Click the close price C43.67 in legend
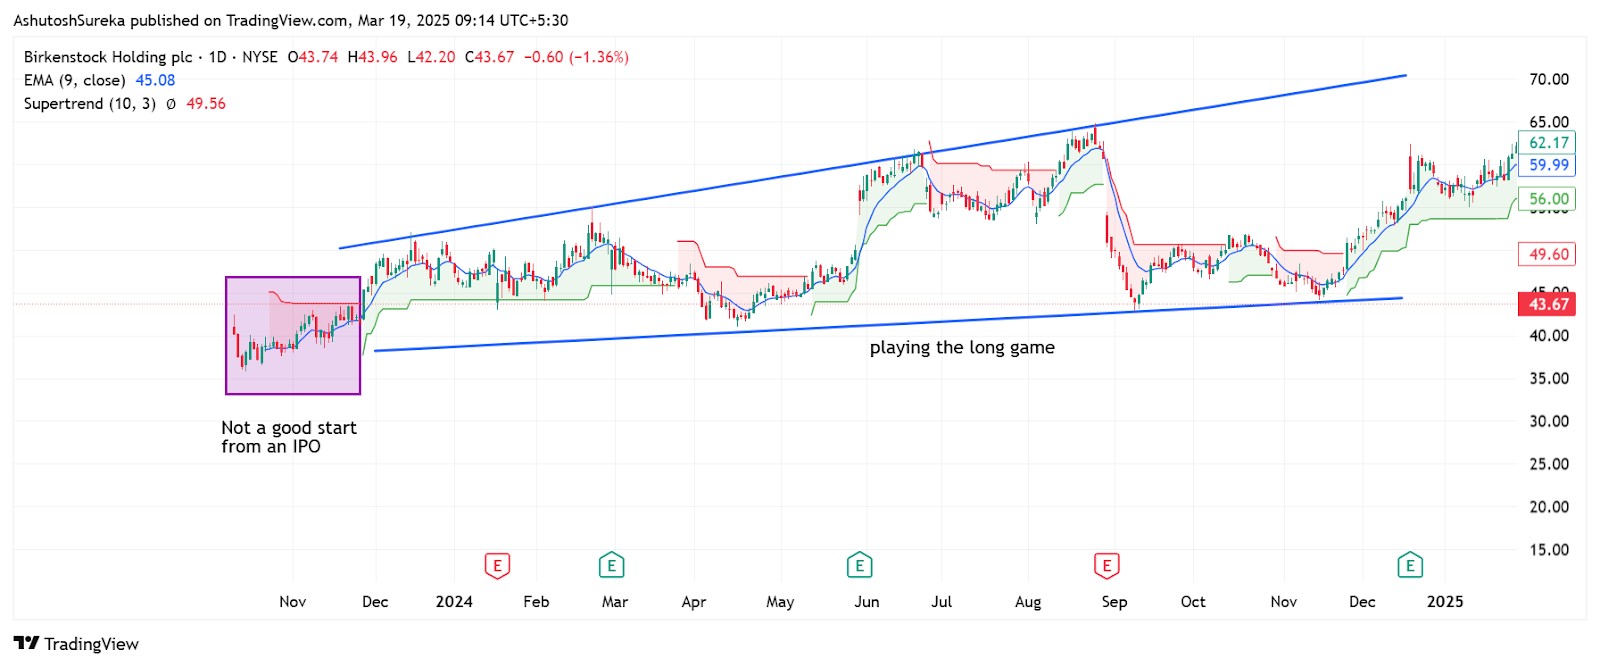Screen dimensions: 1600x667 tap(489, 57)
